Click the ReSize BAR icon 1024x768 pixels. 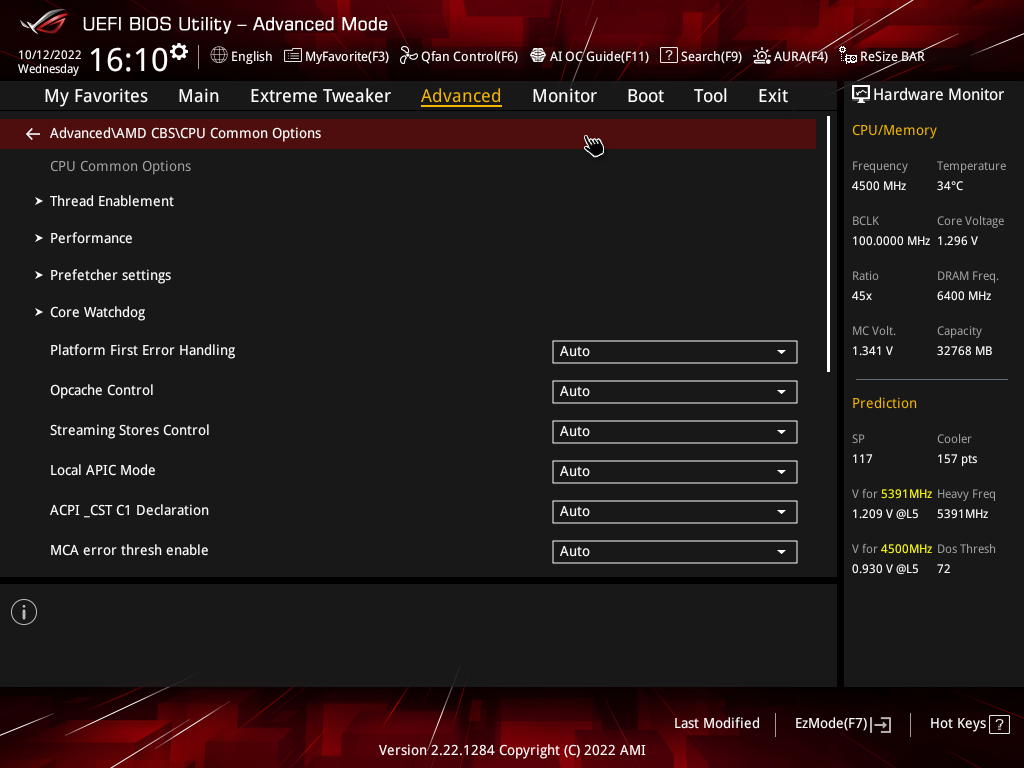coord(848,56)
